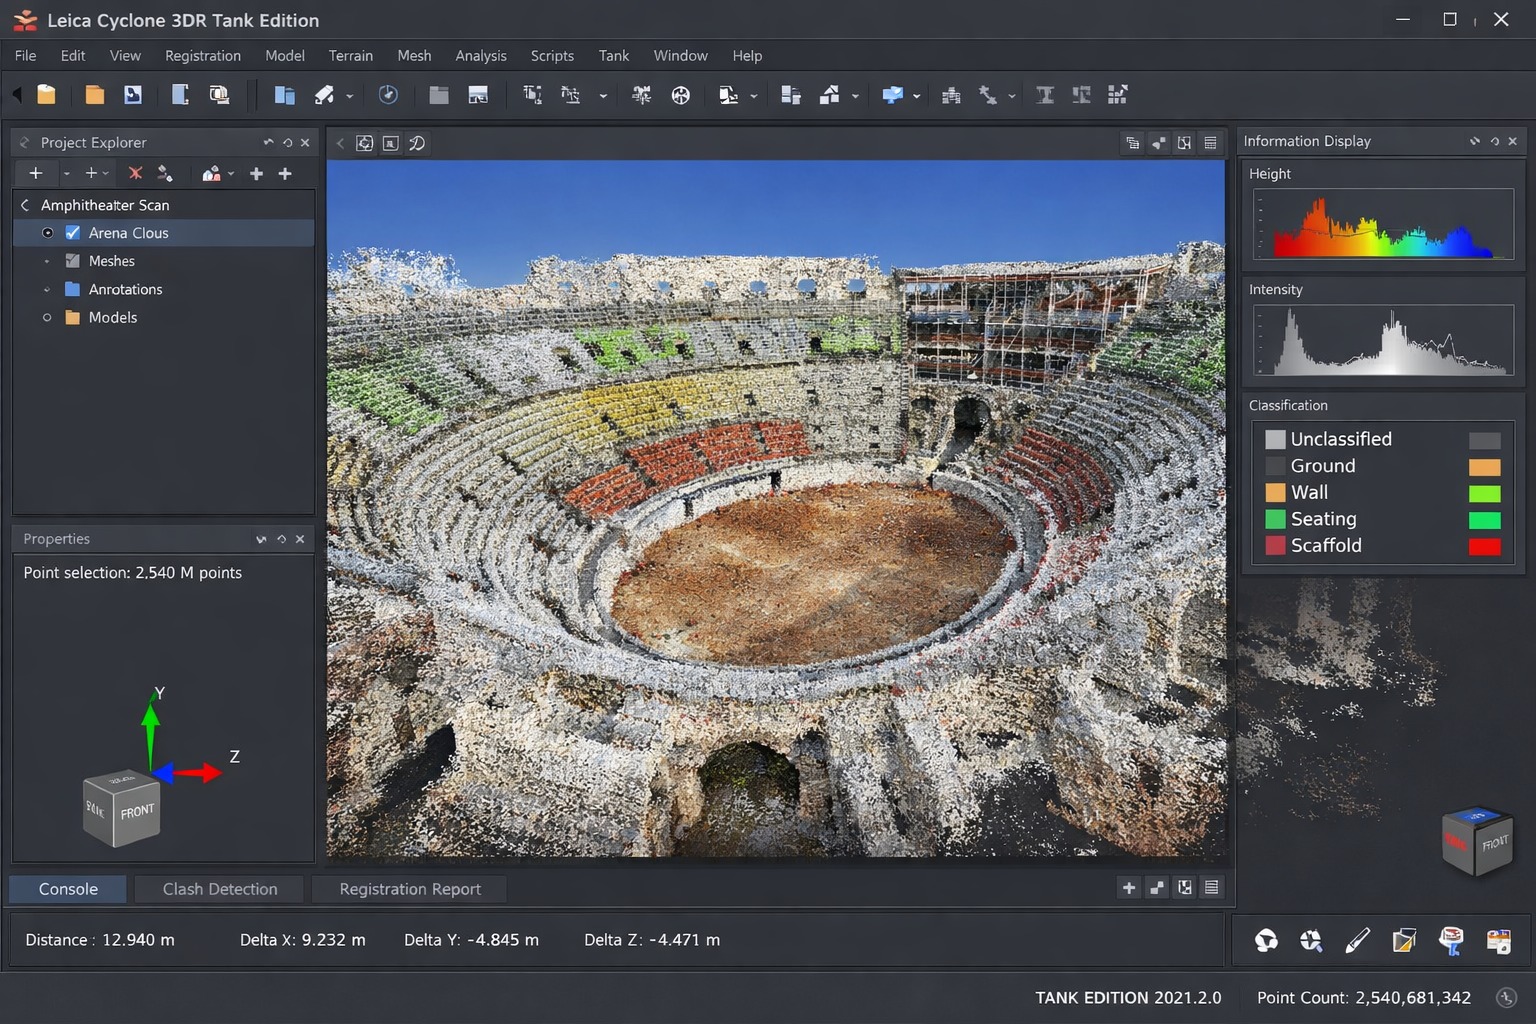Viewport: 1536px width, 1024px height.
Task: Open the Terrain menu
Action: (x=351, y=56)
